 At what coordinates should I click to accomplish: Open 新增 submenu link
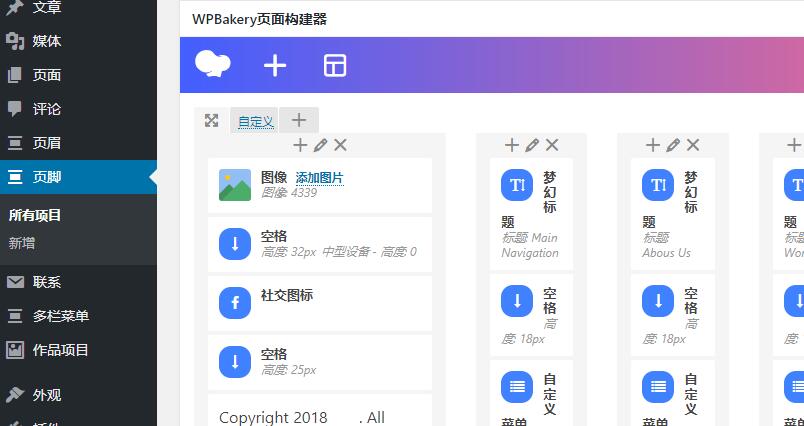click(x=22, y=243)
